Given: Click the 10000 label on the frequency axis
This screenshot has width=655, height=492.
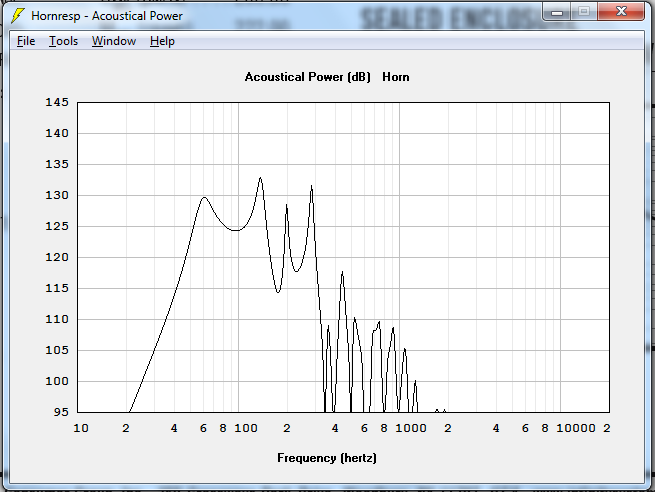Looking at the screenshot, I should coord(576,428).
